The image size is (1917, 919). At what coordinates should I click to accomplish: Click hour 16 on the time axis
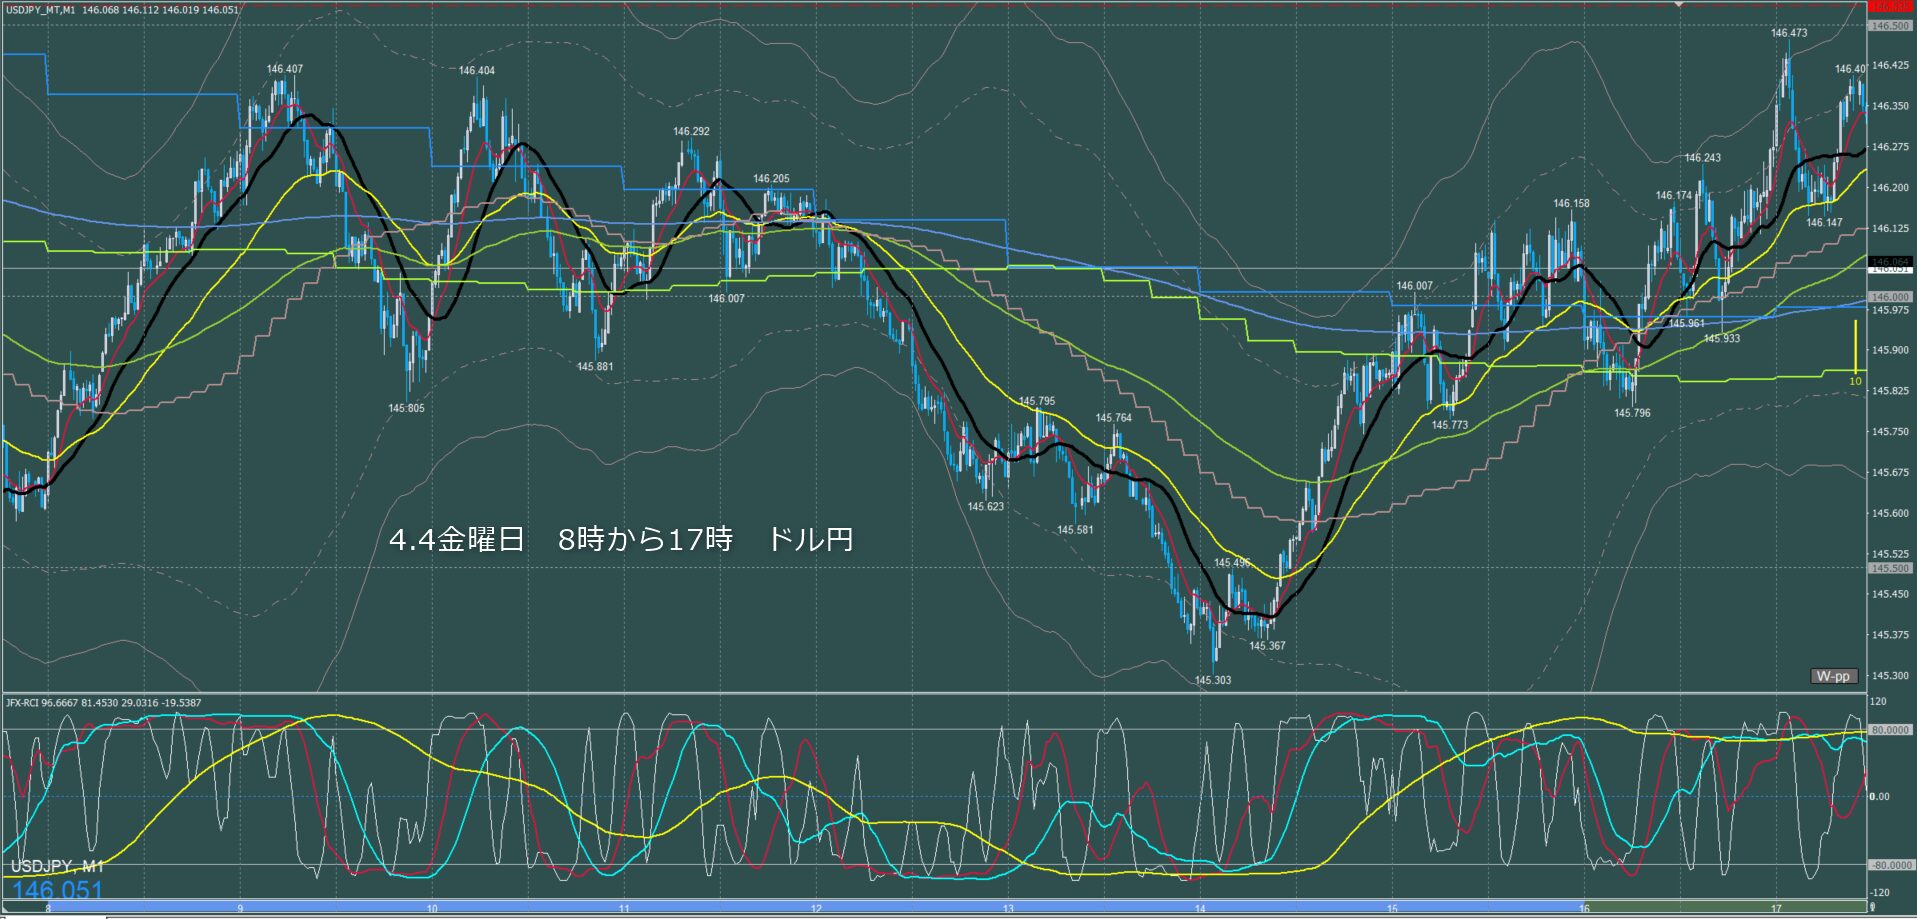point(1584,909)
